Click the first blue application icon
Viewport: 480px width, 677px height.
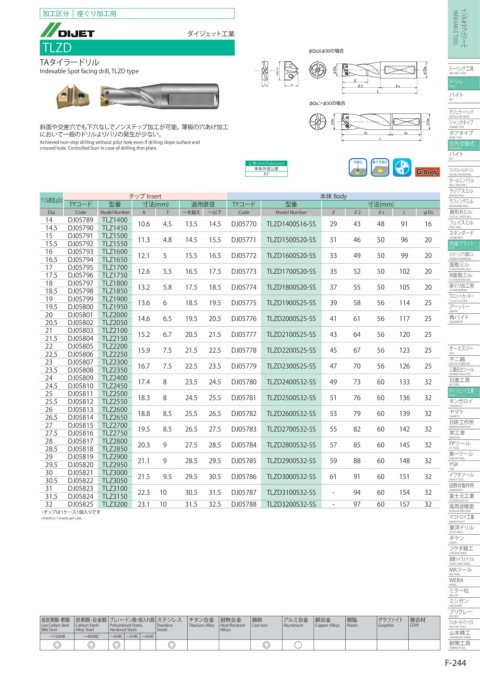(x=357, y=168)
